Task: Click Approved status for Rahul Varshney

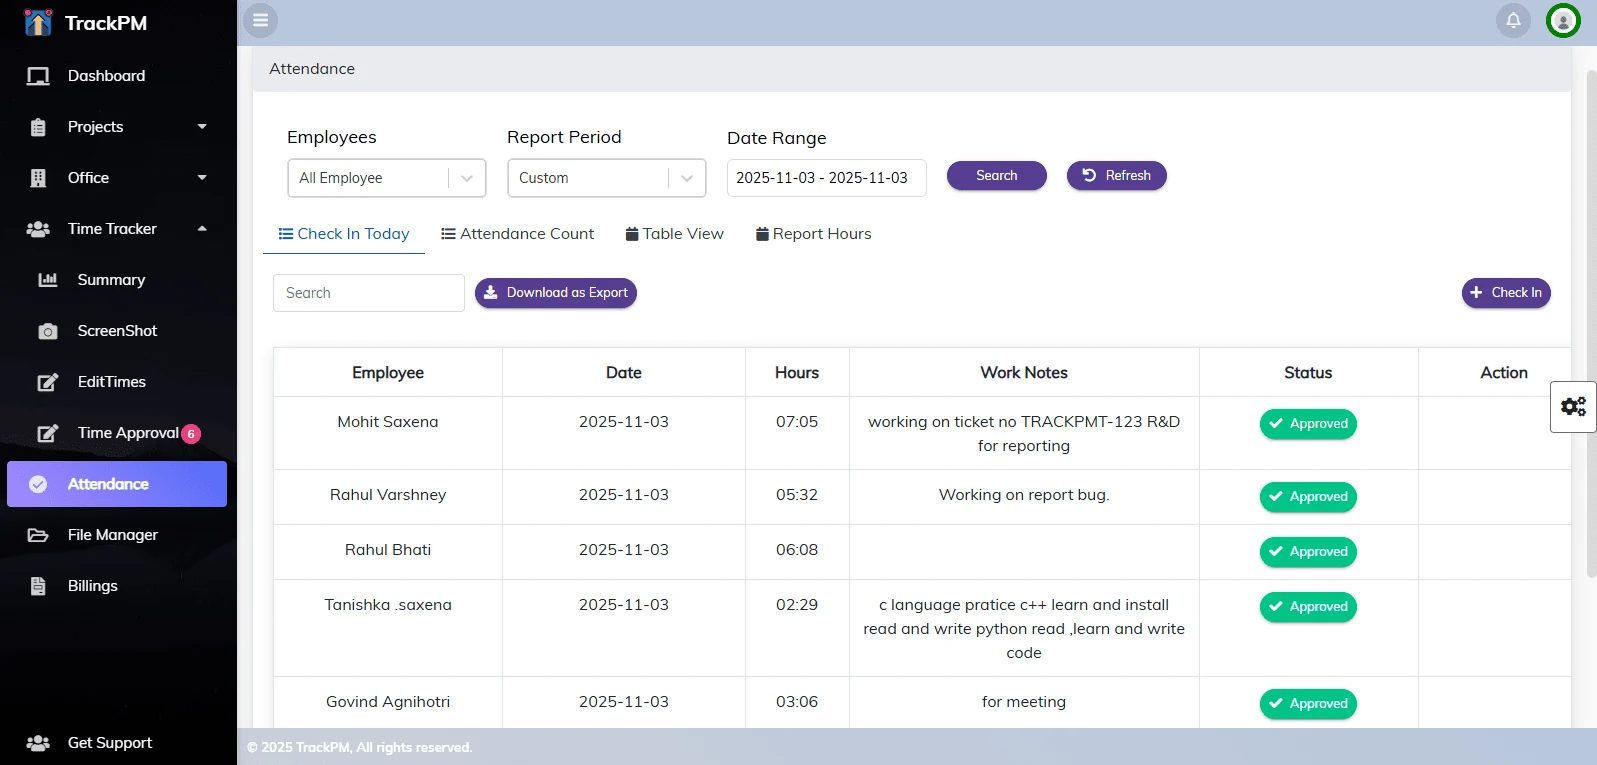Action: tap(1308, 497)
